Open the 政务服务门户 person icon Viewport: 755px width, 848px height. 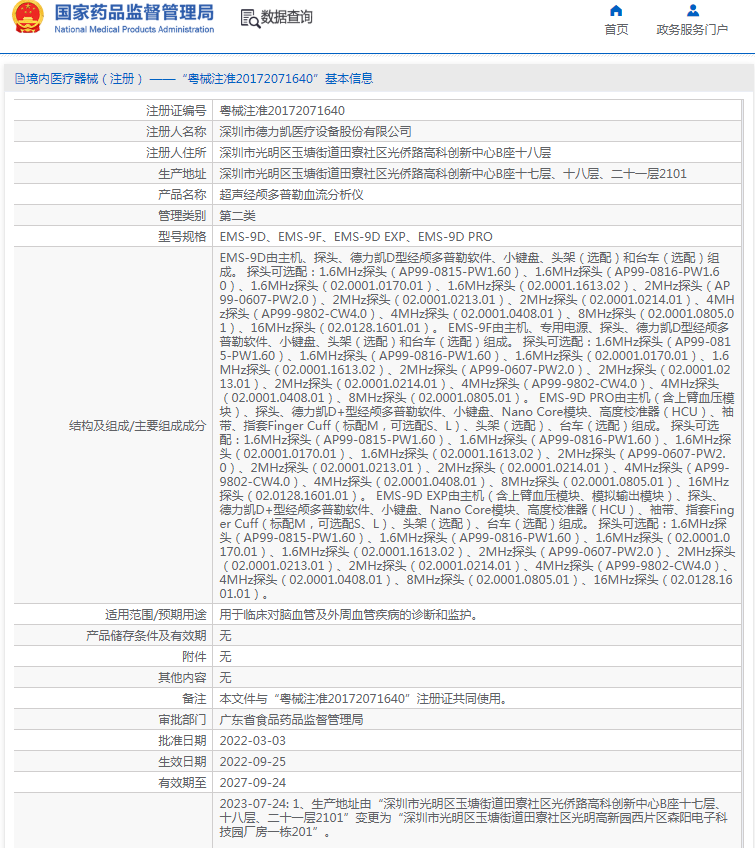coord(693,10)
